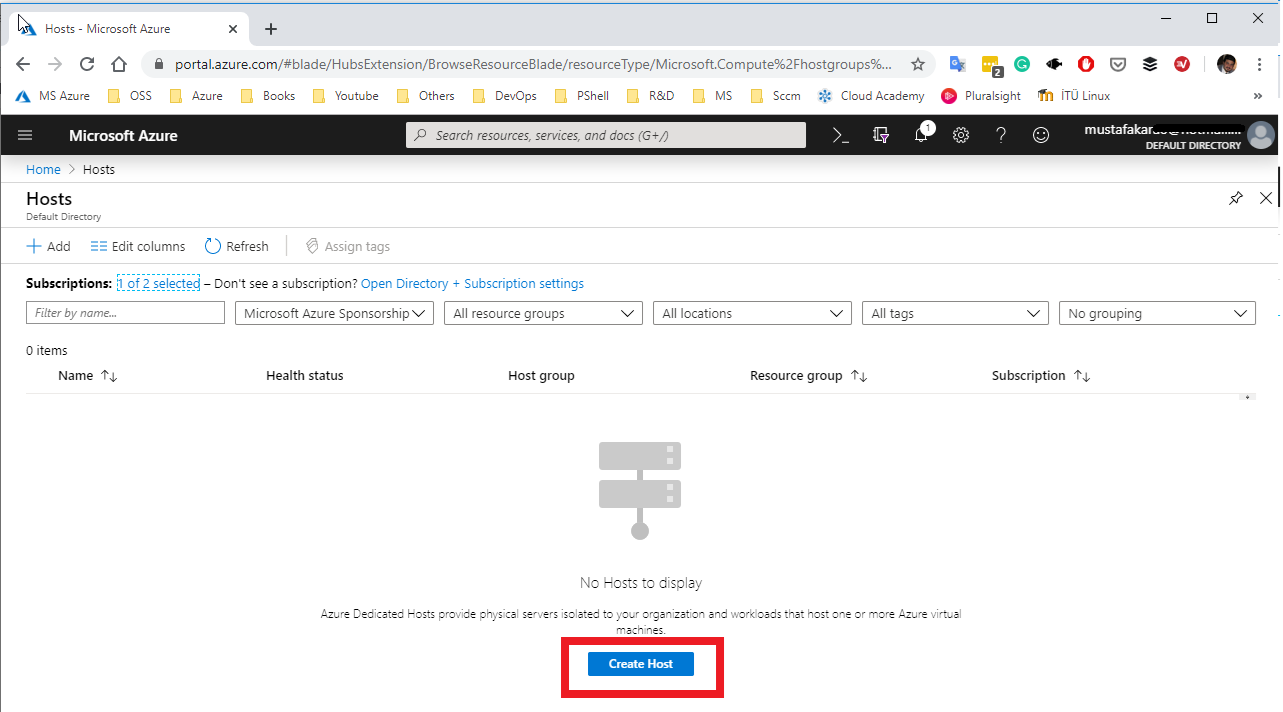Screen dimensions: 1283x712
Task: Close the Hosts blade
Action: [1266, 198]
